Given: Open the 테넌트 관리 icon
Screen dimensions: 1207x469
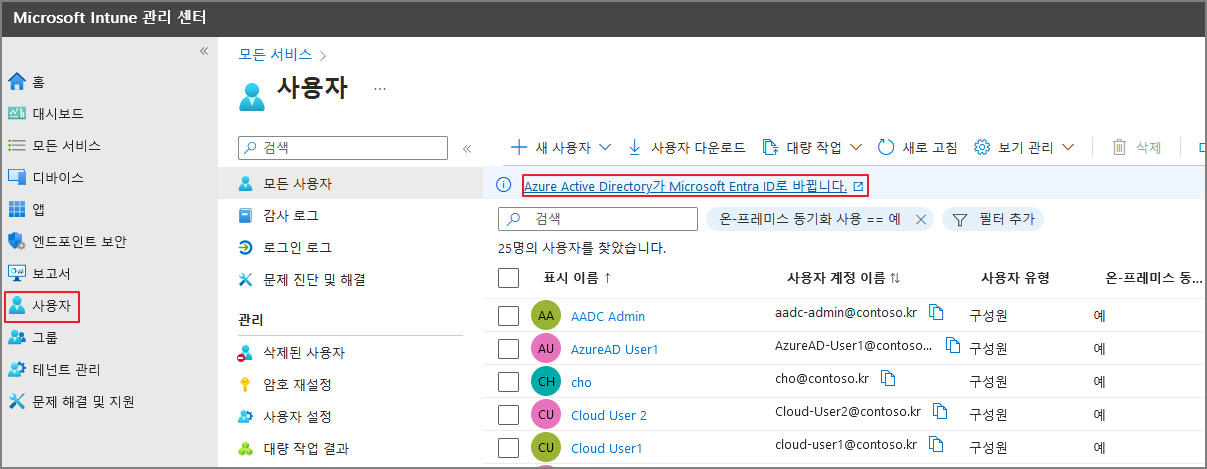Looking at the screenshot, I should 16,369.
